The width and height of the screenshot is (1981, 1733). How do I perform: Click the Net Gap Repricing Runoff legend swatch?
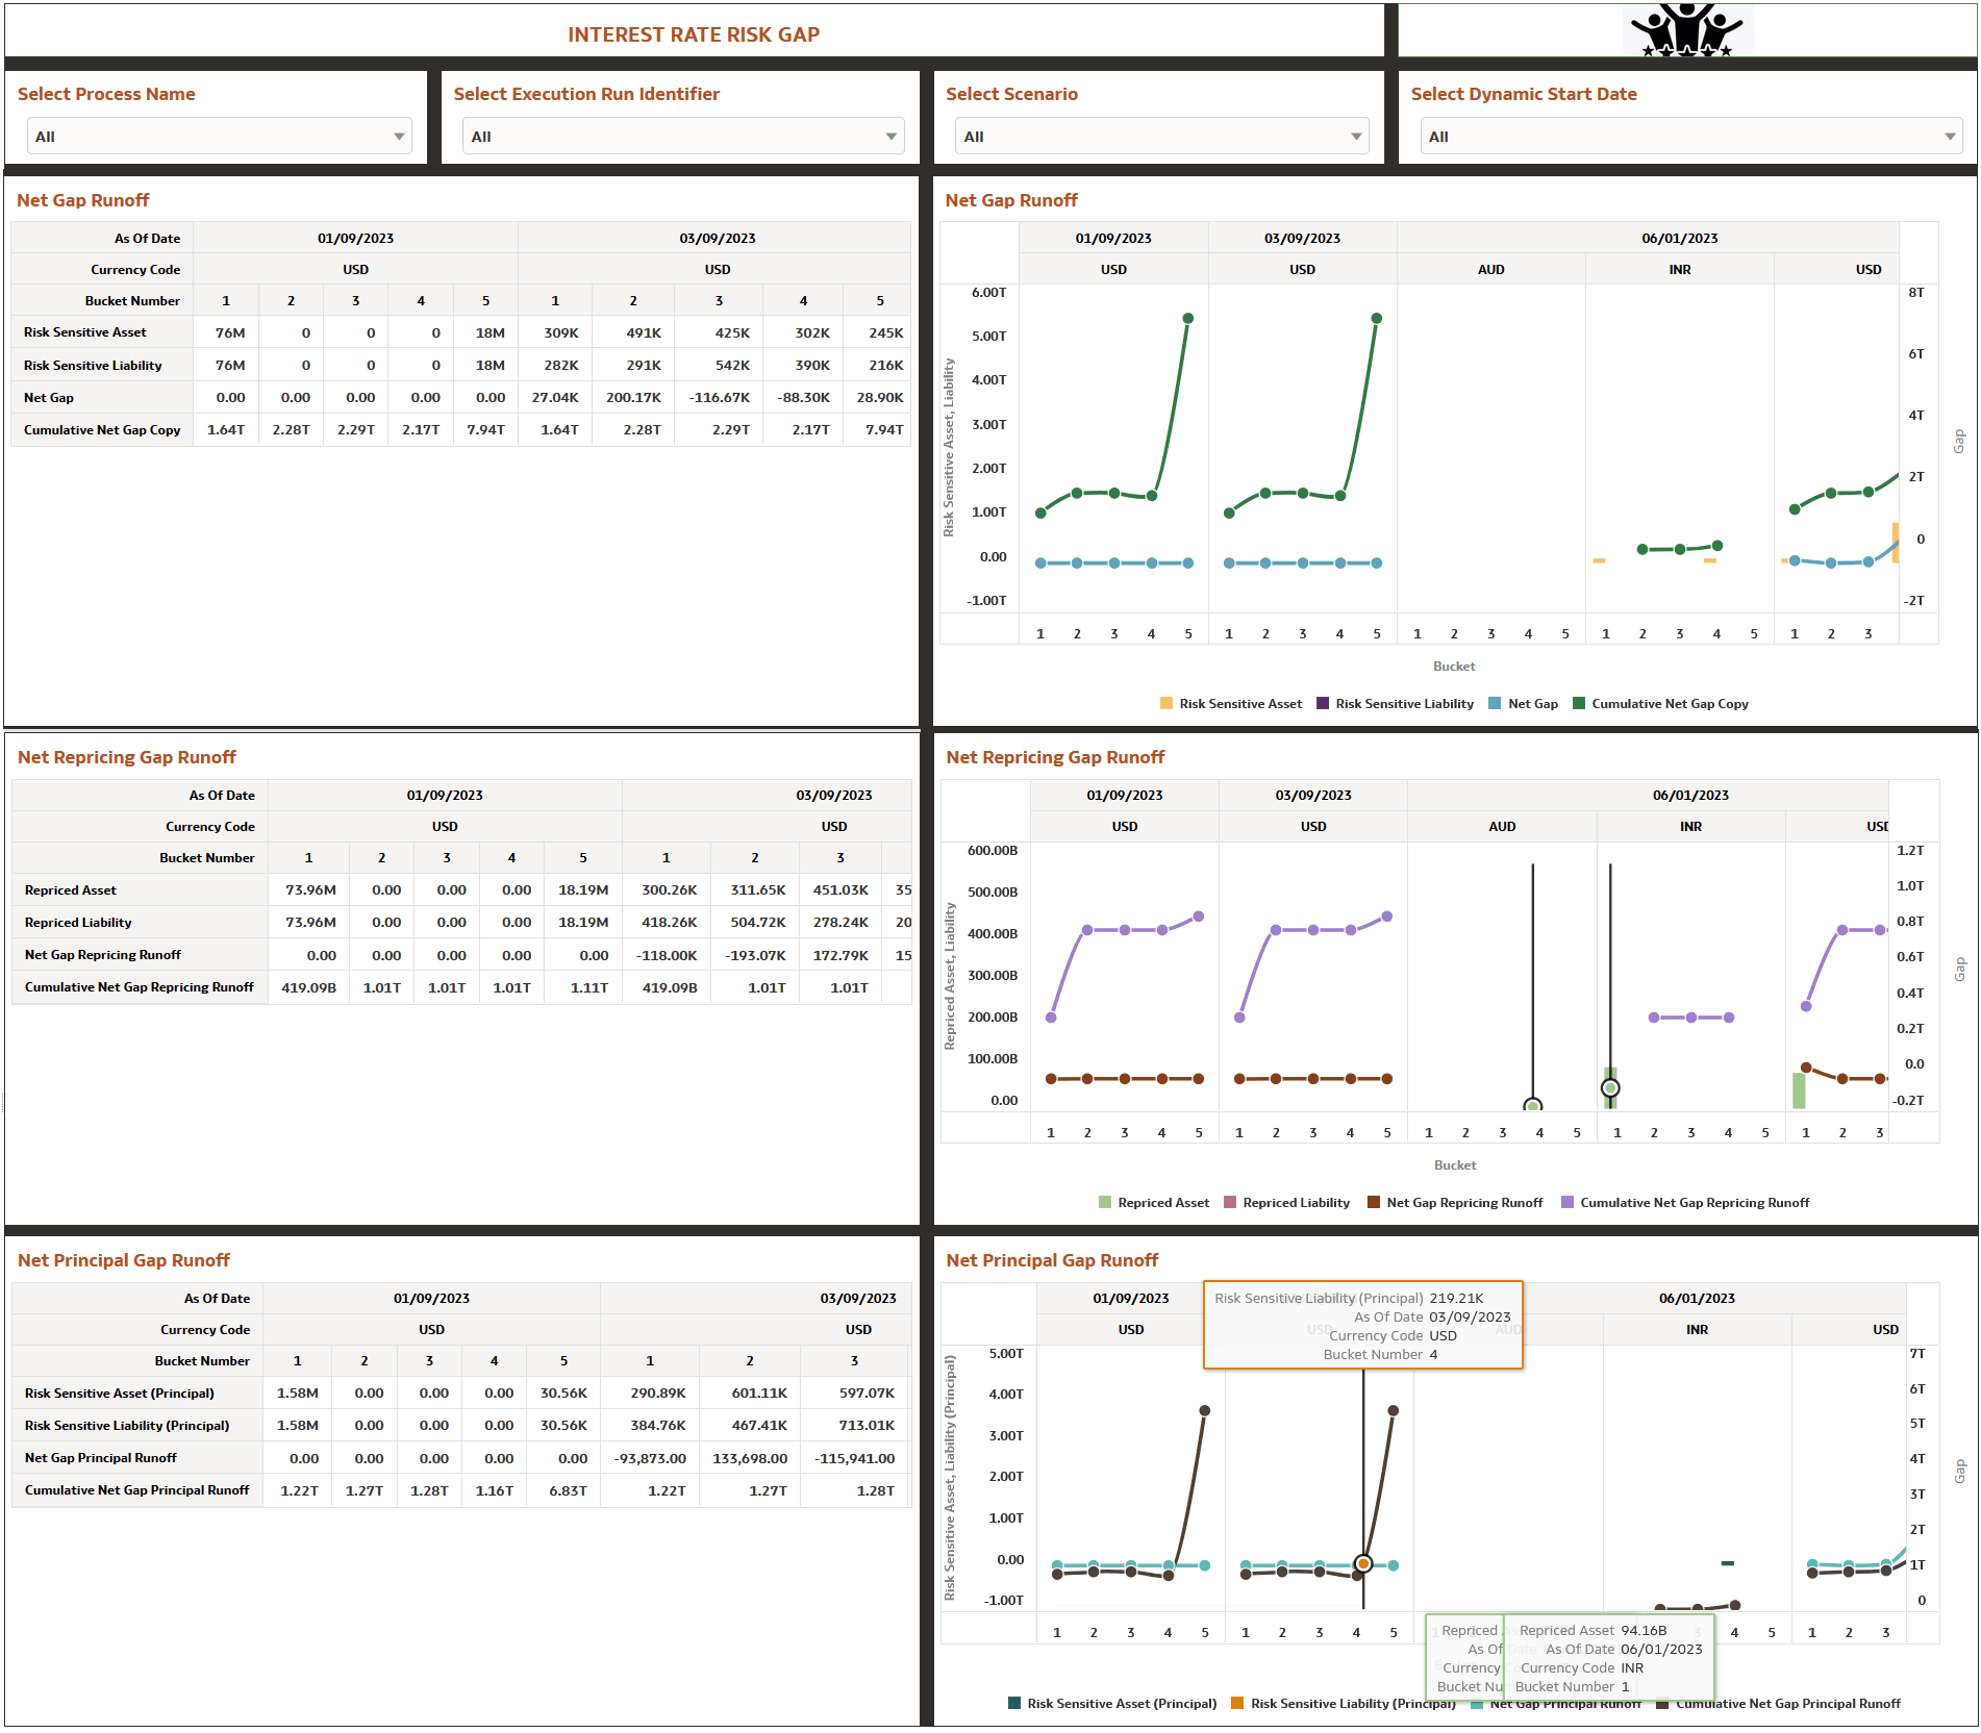1374,1202
